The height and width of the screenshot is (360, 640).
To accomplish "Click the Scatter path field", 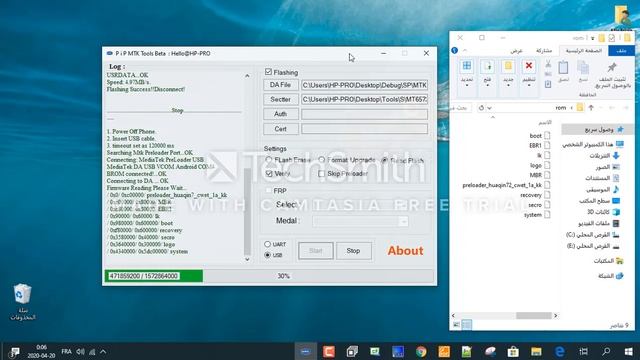I will tap(364, 99).
